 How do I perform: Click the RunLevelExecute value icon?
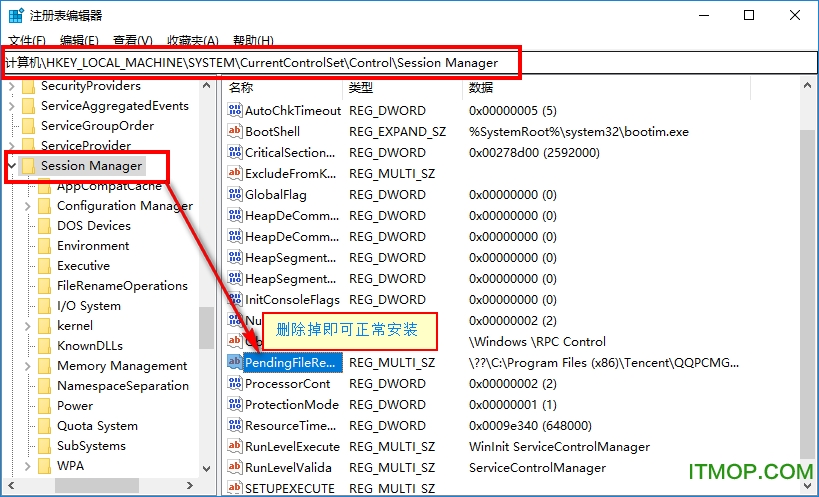tap(235, 447)
